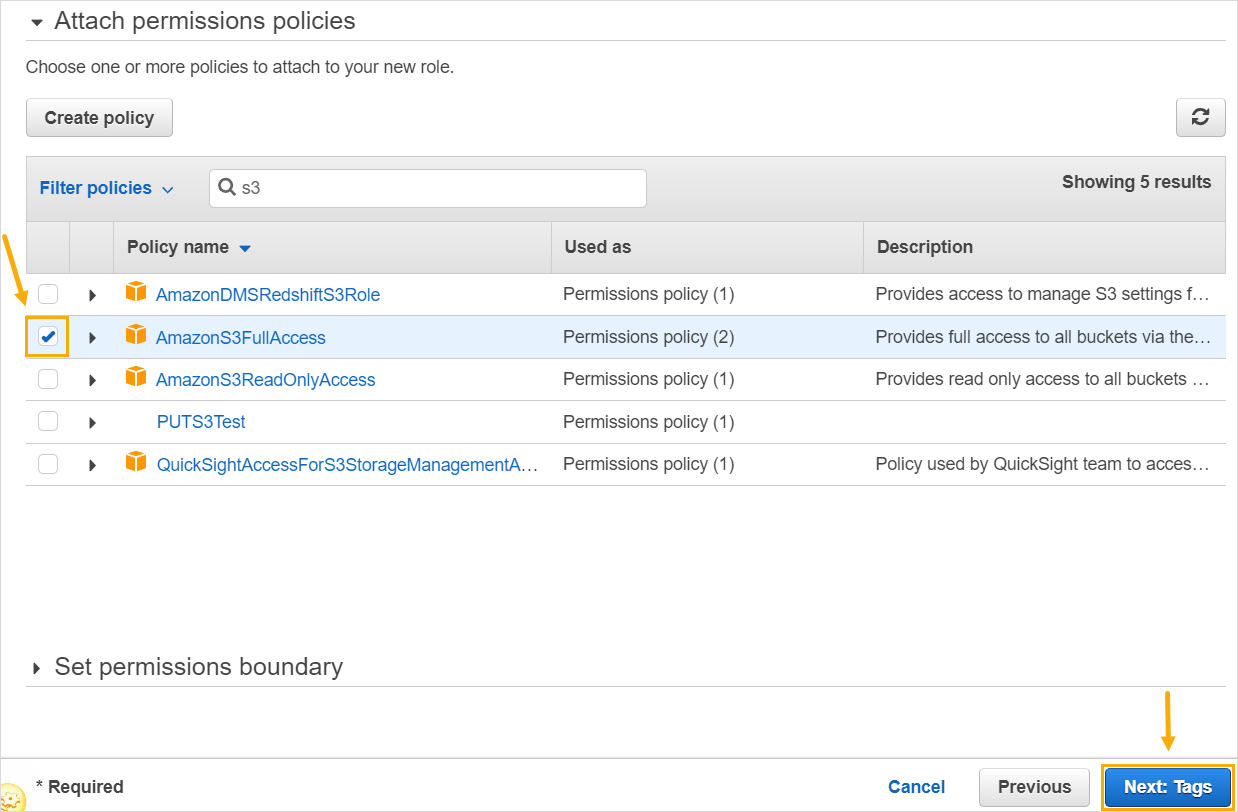Click Permissions policy (2) for AmazonS3FullAccess

(649, 338)
